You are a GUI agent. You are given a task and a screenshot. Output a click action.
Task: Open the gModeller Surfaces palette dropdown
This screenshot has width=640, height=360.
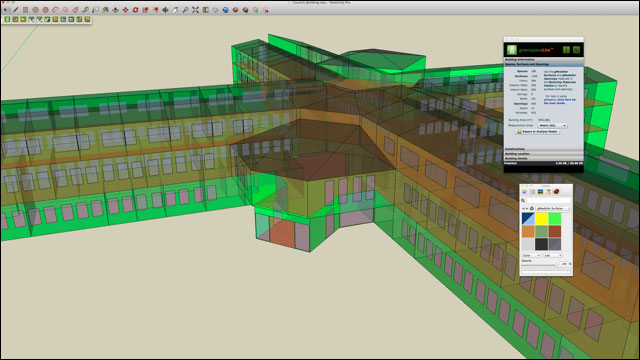[553, 209]
